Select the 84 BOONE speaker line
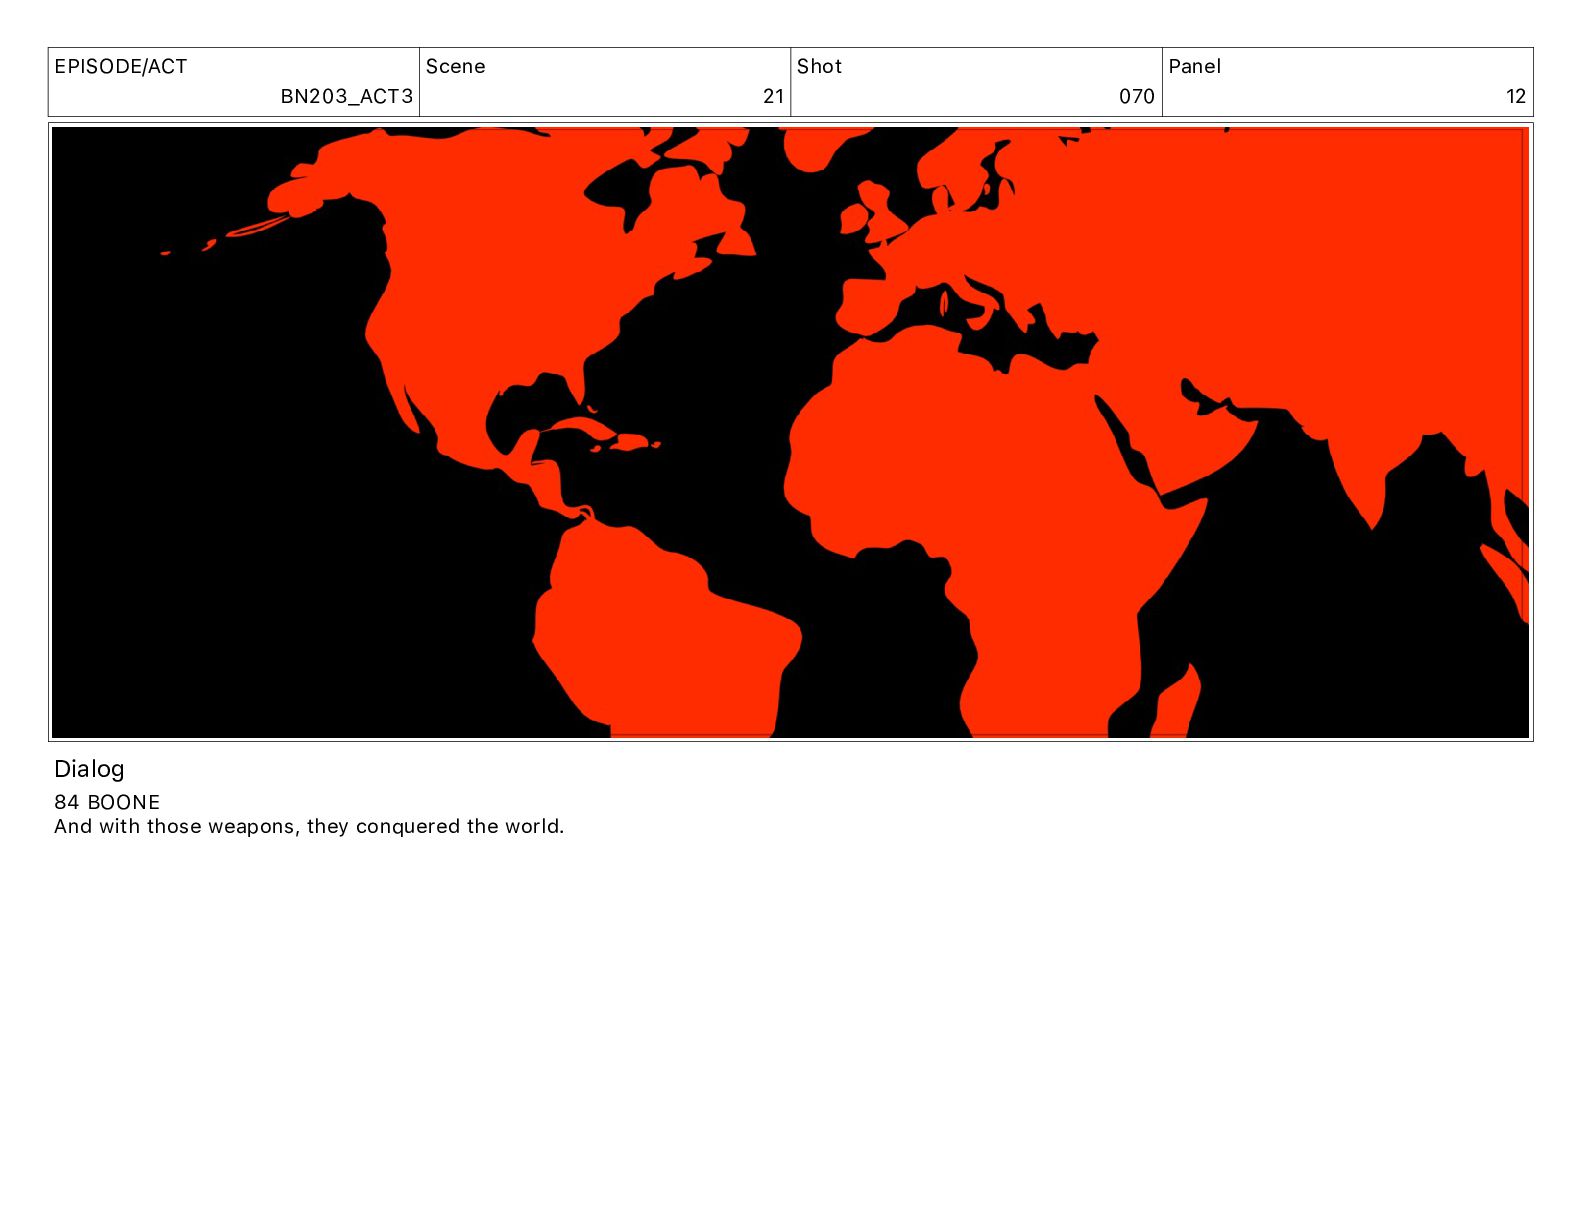This screenshot has width=1584, height=1224. (107, 802)
